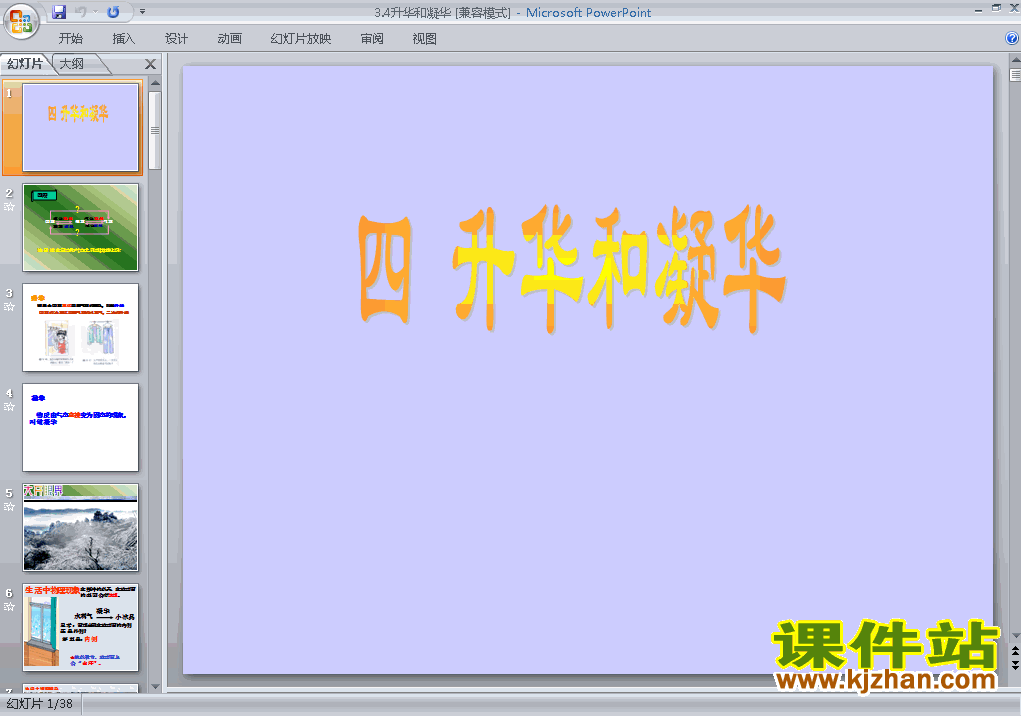1021x717 pixels.
Task: Select slide 5 snowy mountain thumbnail
Action: tap(81, 527)
